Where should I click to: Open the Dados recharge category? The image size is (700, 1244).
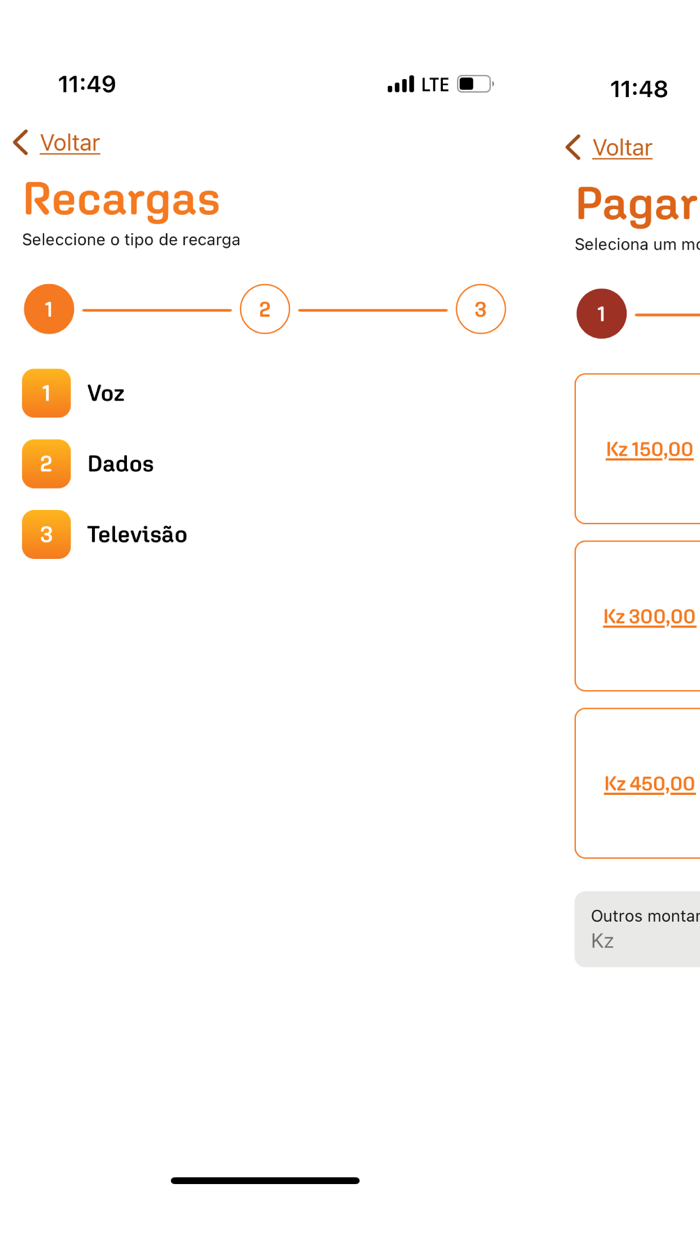[x=121, y=464]
